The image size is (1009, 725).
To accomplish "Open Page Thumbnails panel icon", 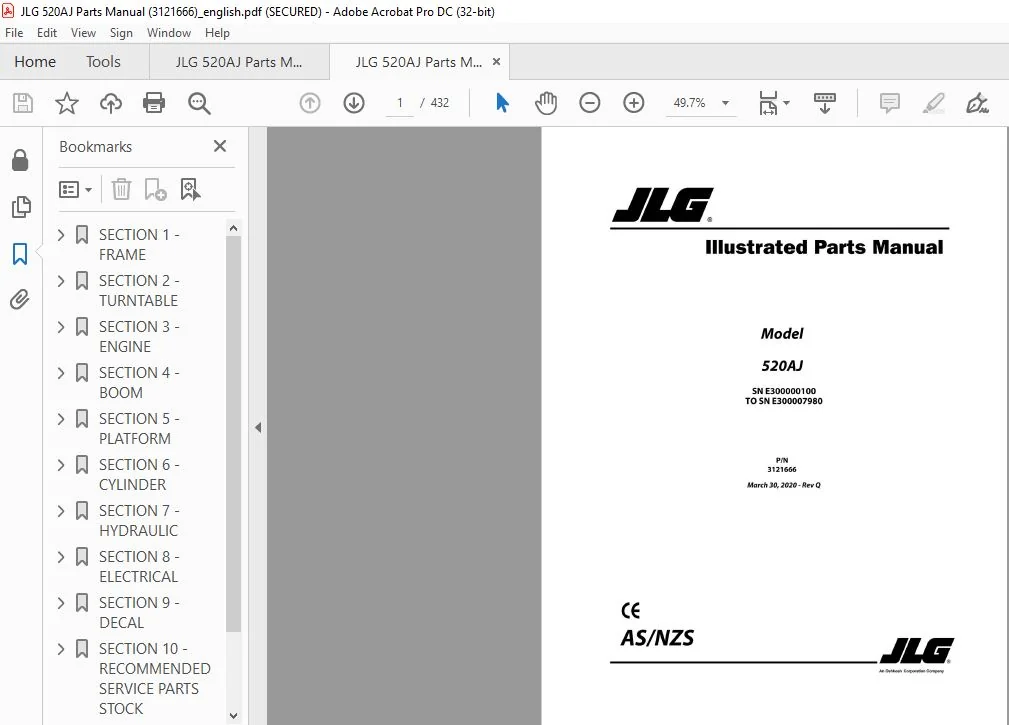I will click(21, 207).
